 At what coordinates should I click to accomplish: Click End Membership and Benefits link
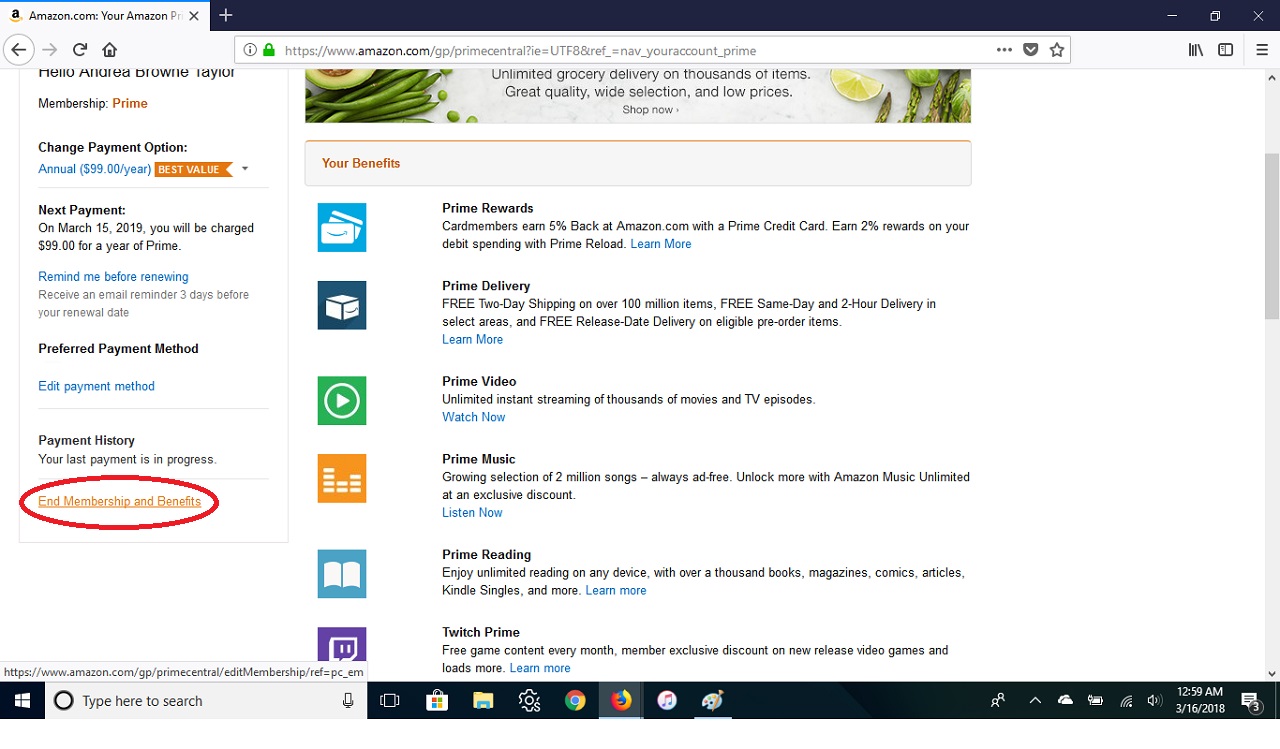[x=119, y=501]
